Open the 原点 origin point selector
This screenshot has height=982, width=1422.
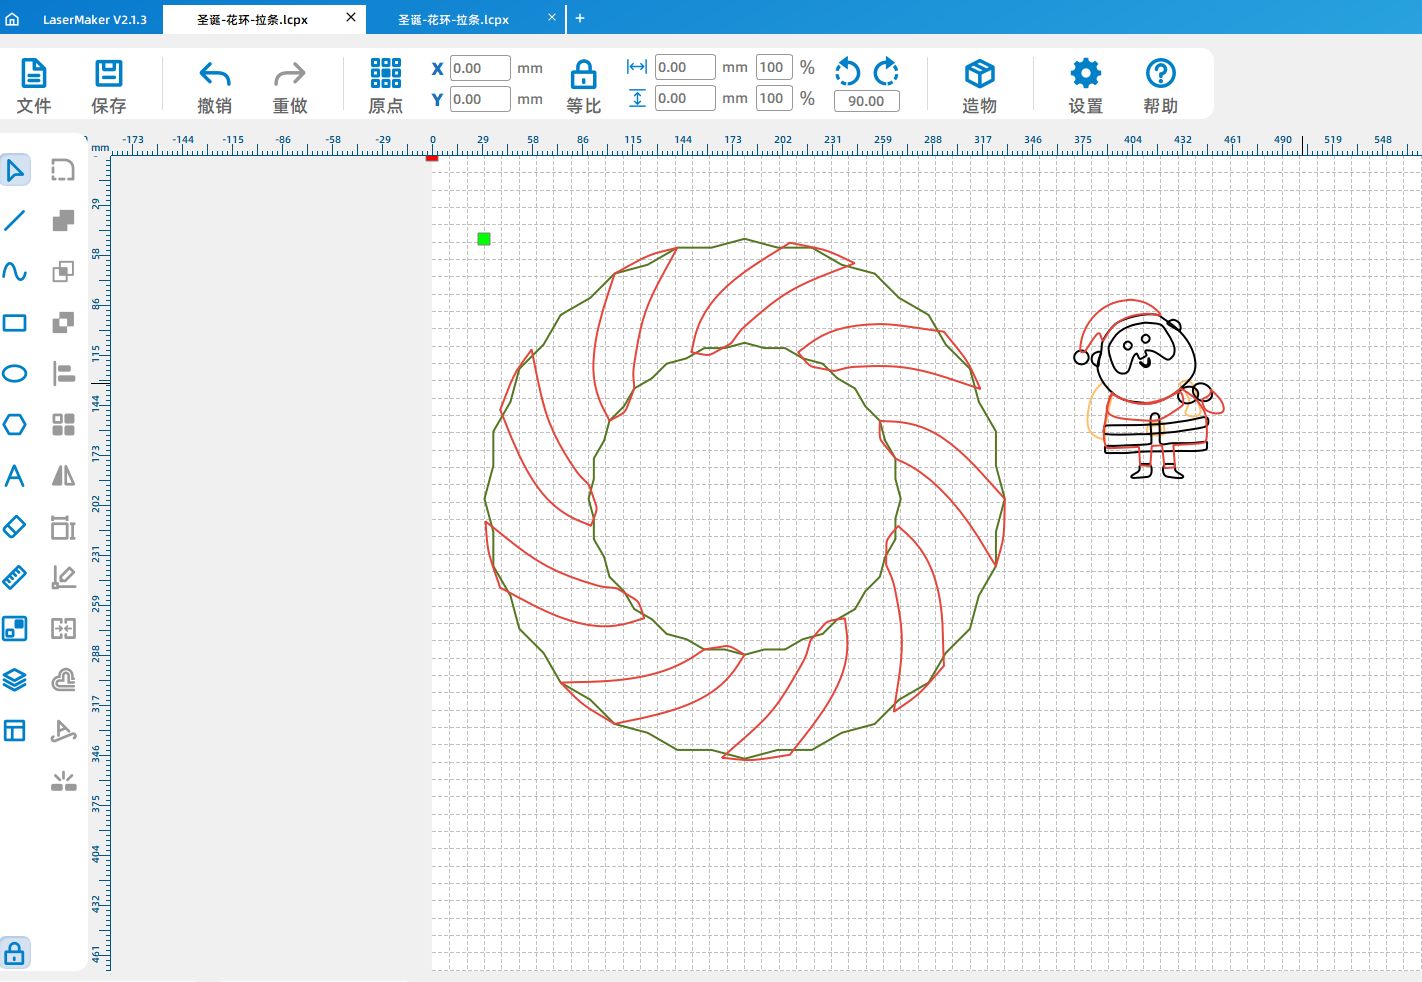385,86
